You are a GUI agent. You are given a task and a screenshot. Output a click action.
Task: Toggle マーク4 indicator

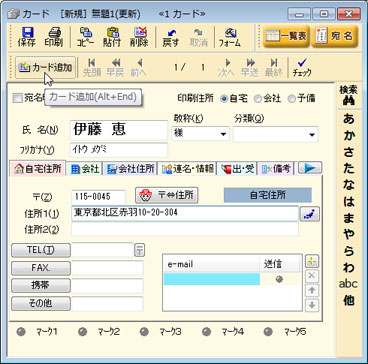tap(206, 332)
